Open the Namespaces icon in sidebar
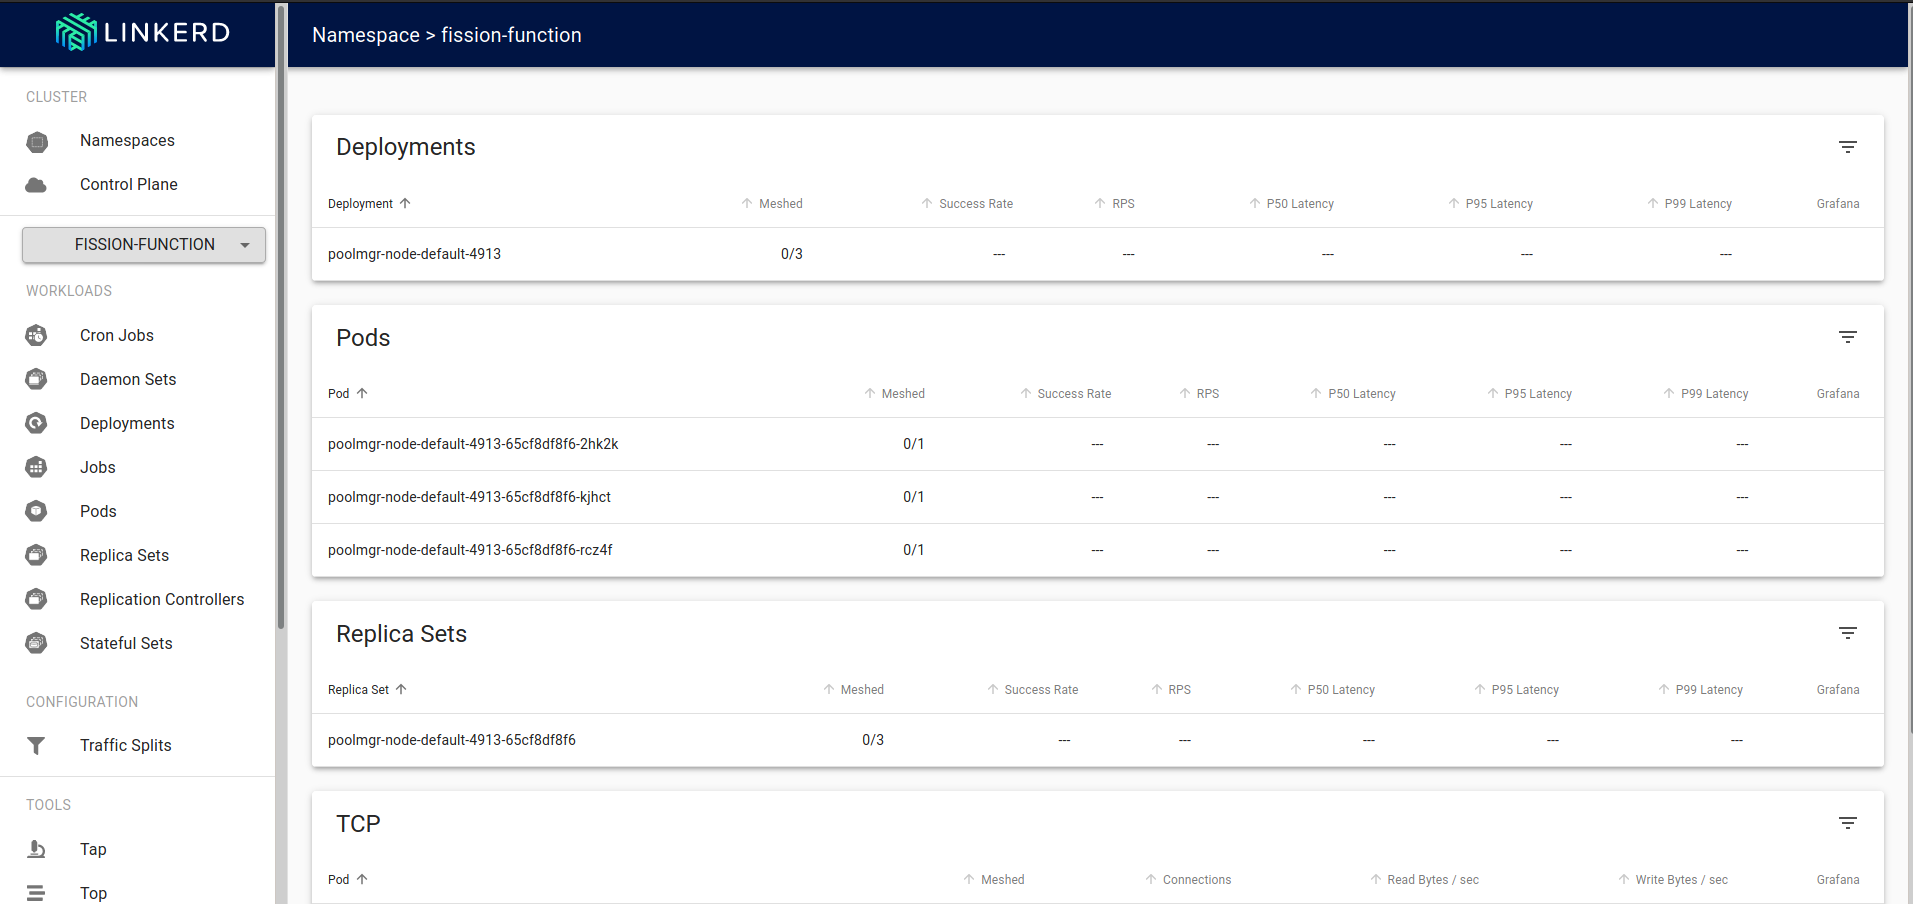Image resolution: width=1913 pixels, height=904 pixels. 37,141
